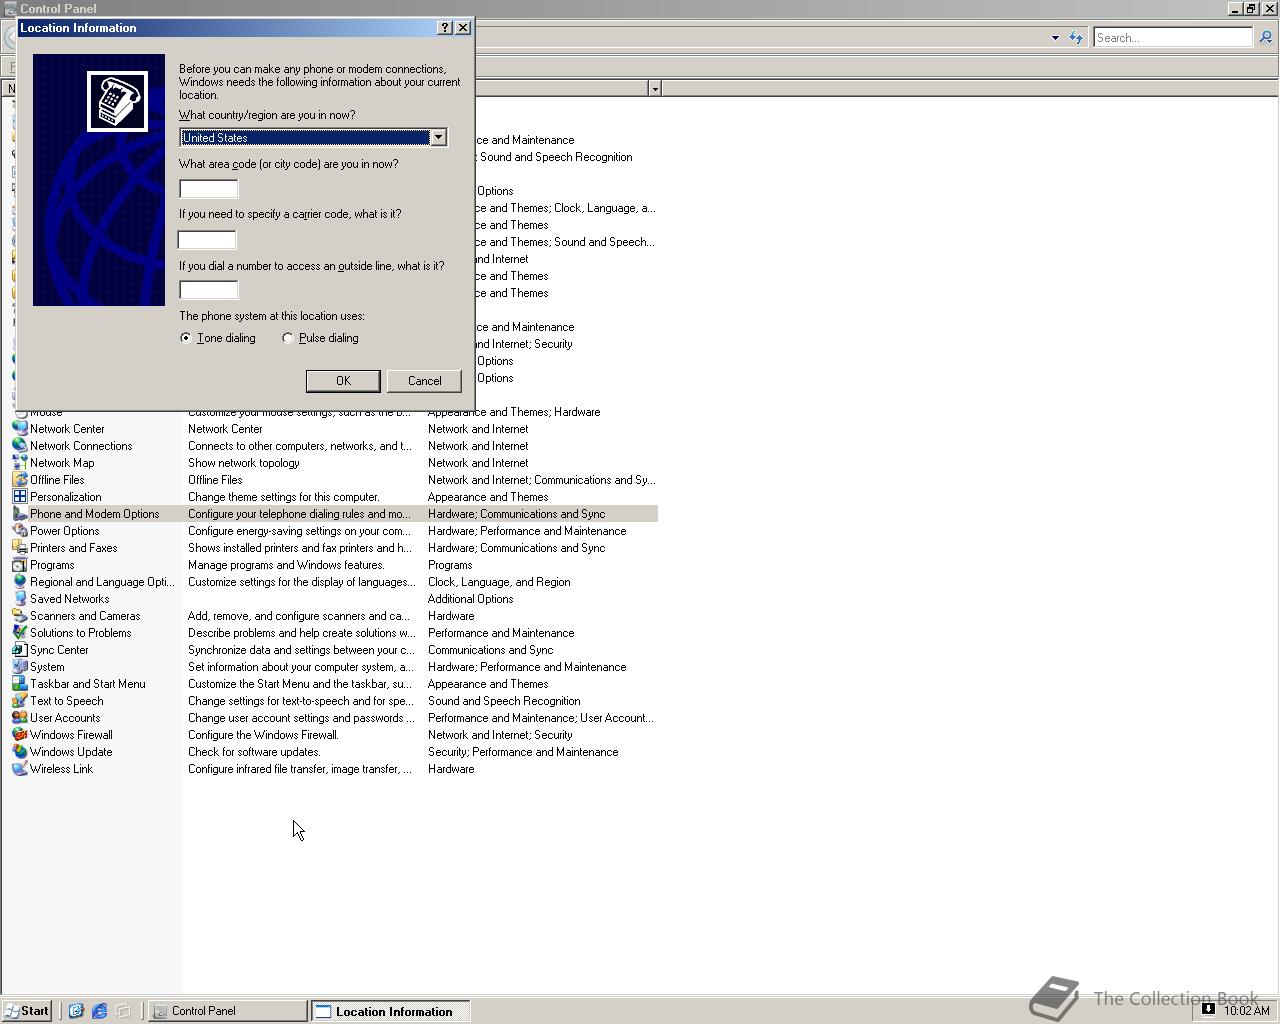Click the Network Center icon
The image size is (1280, 1024).
pyautogui.click(x=19, y=429)
